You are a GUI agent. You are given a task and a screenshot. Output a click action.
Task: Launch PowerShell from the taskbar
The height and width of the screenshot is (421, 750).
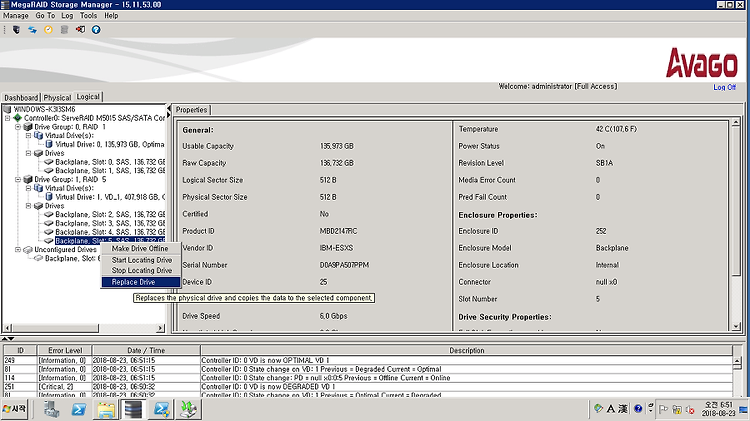click(x=79, y=409)
